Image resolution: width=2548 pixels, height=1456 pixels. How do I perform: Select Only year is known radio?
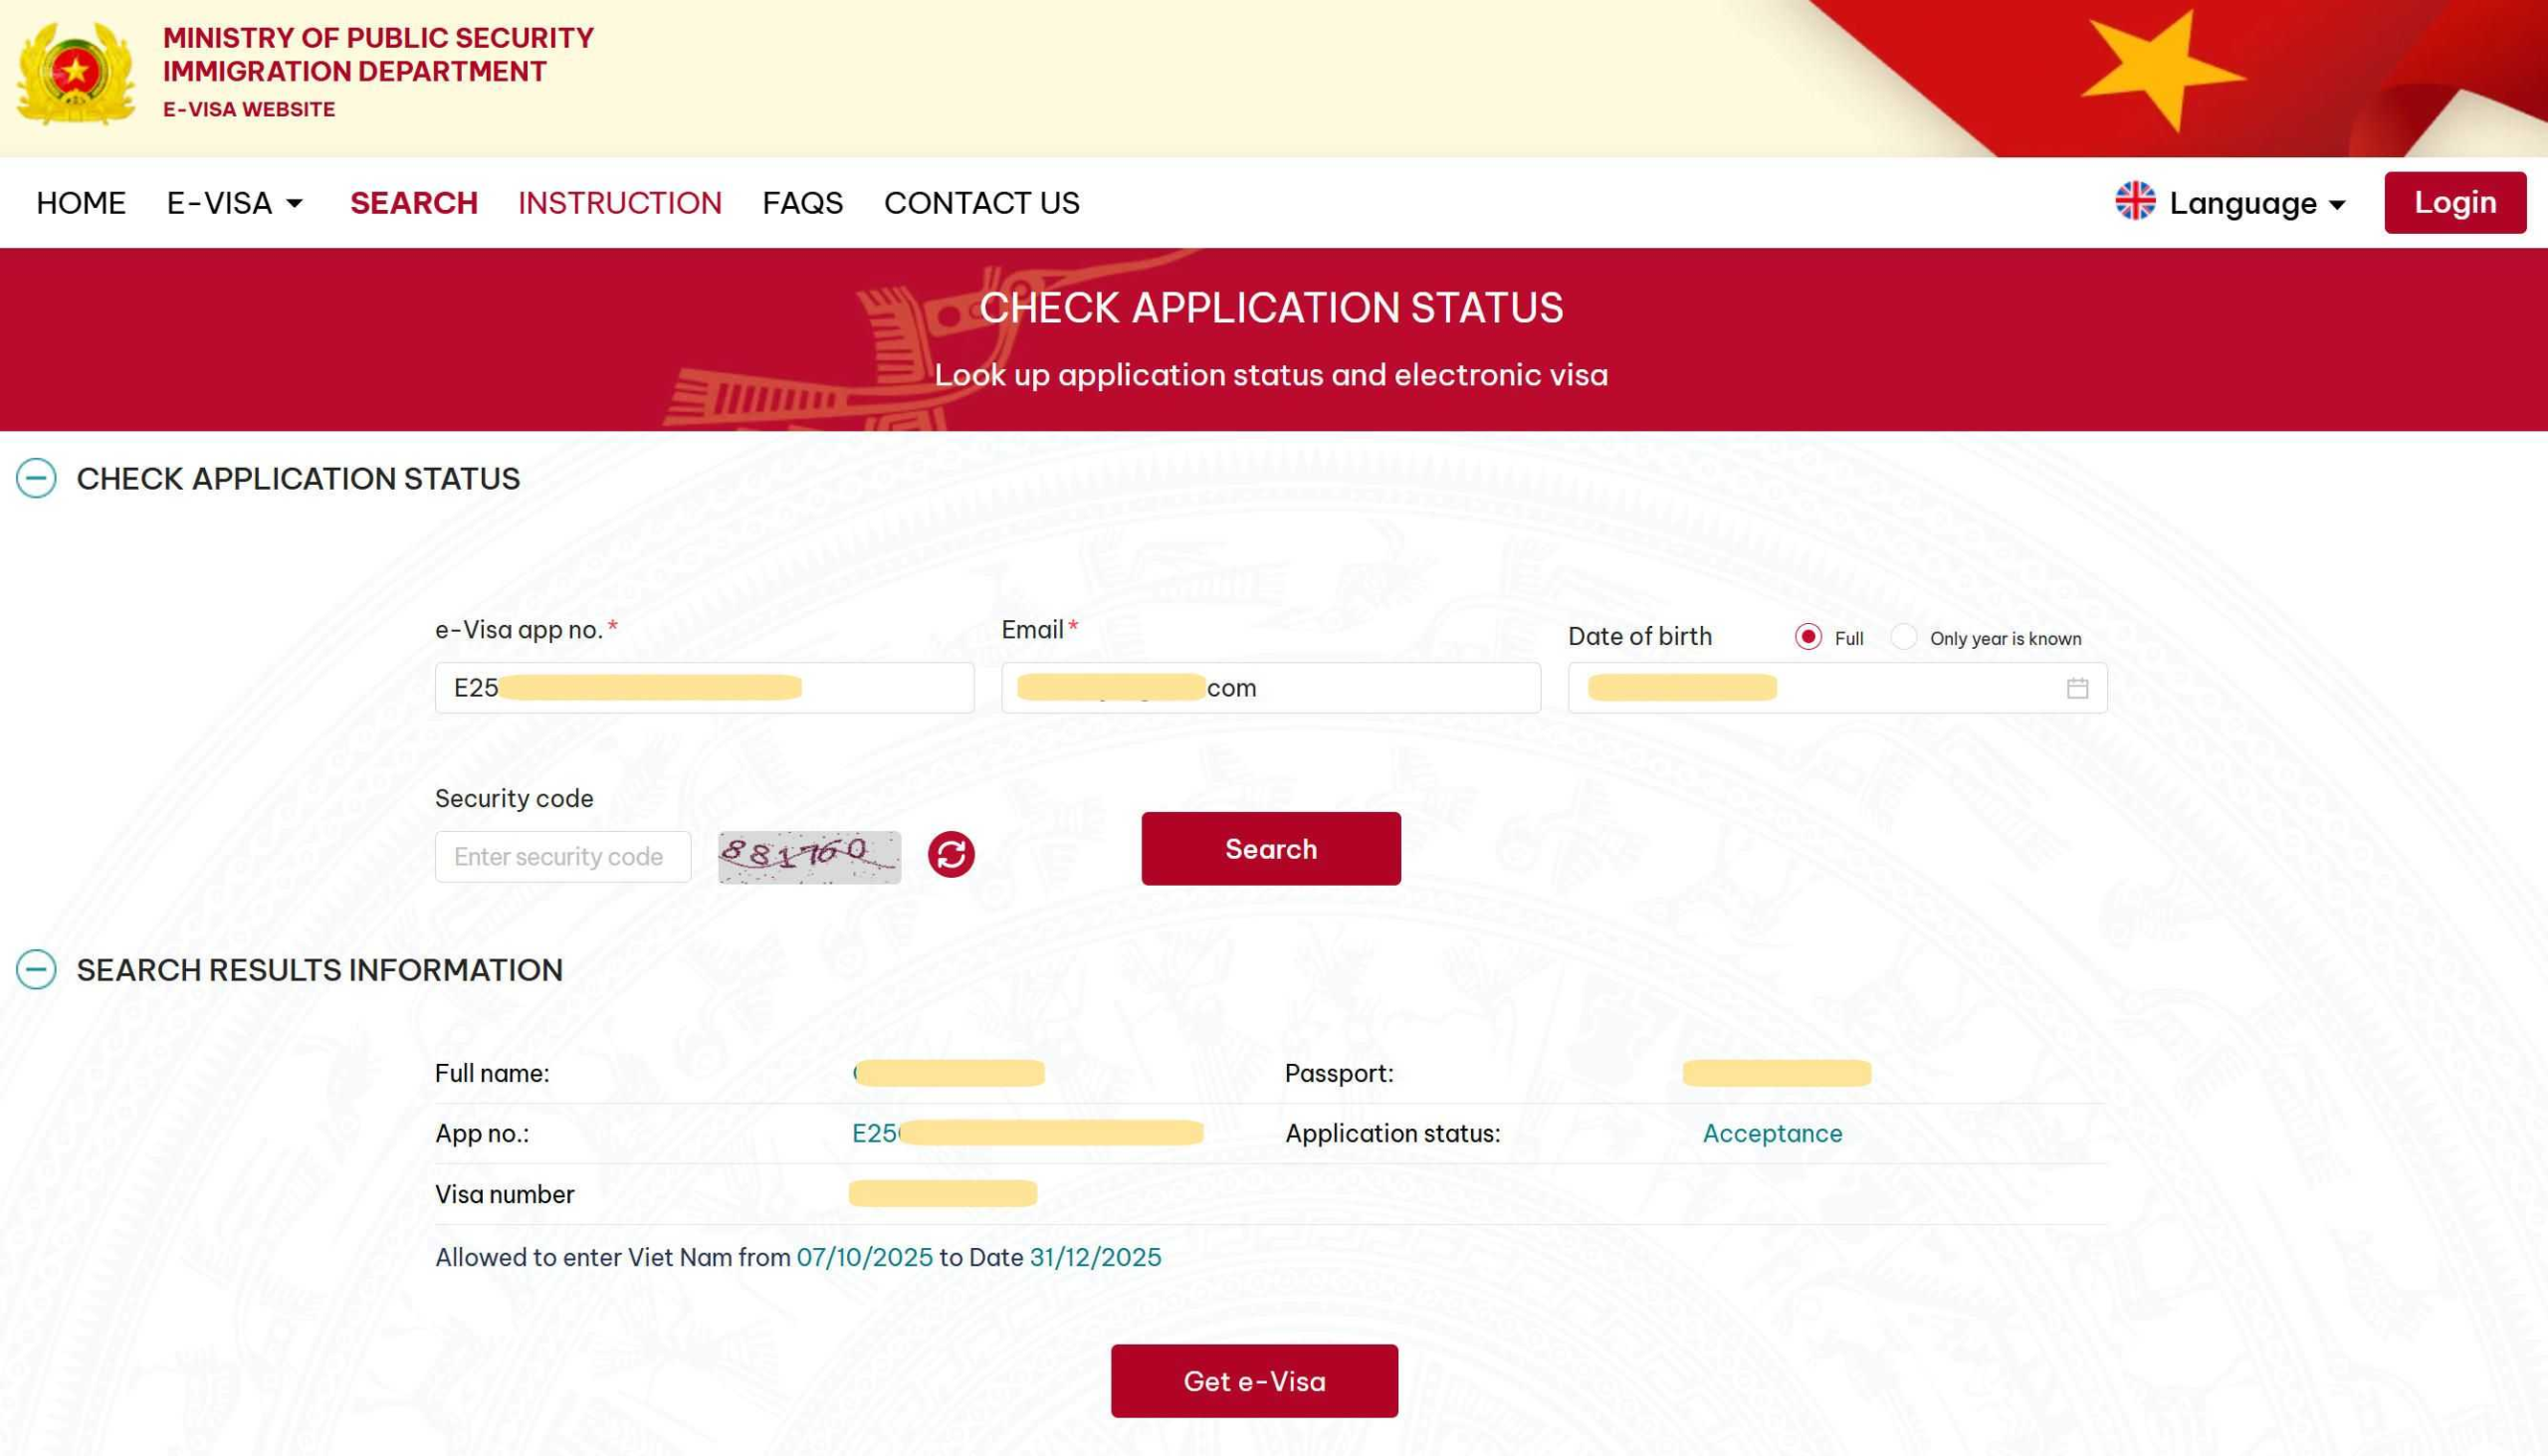click(x=1904, y=637)
